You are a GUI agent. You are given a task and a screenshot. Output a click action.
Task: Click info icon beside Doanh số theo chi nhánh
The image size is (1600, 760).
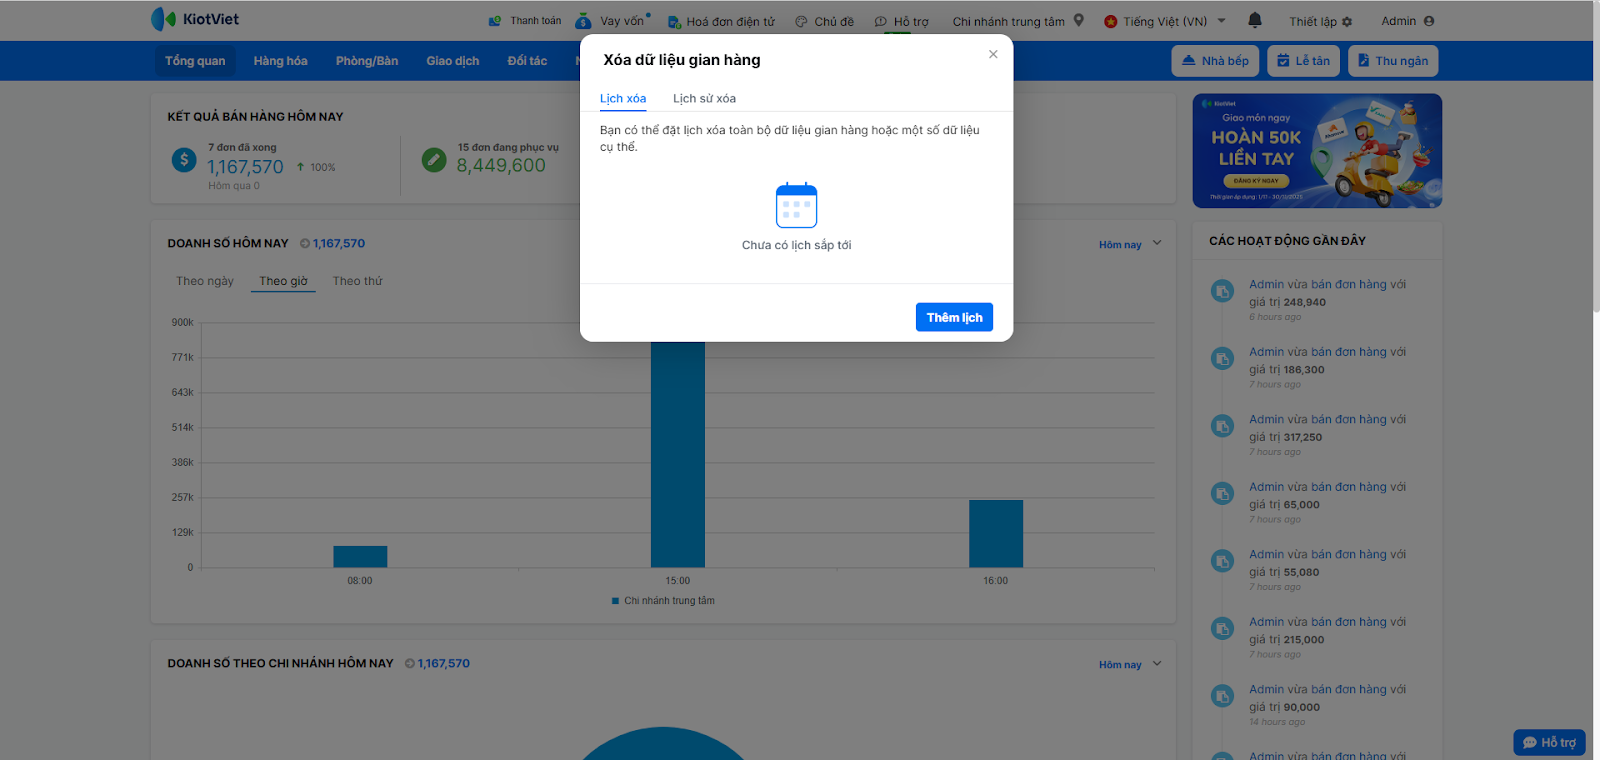tap(410, 663)
